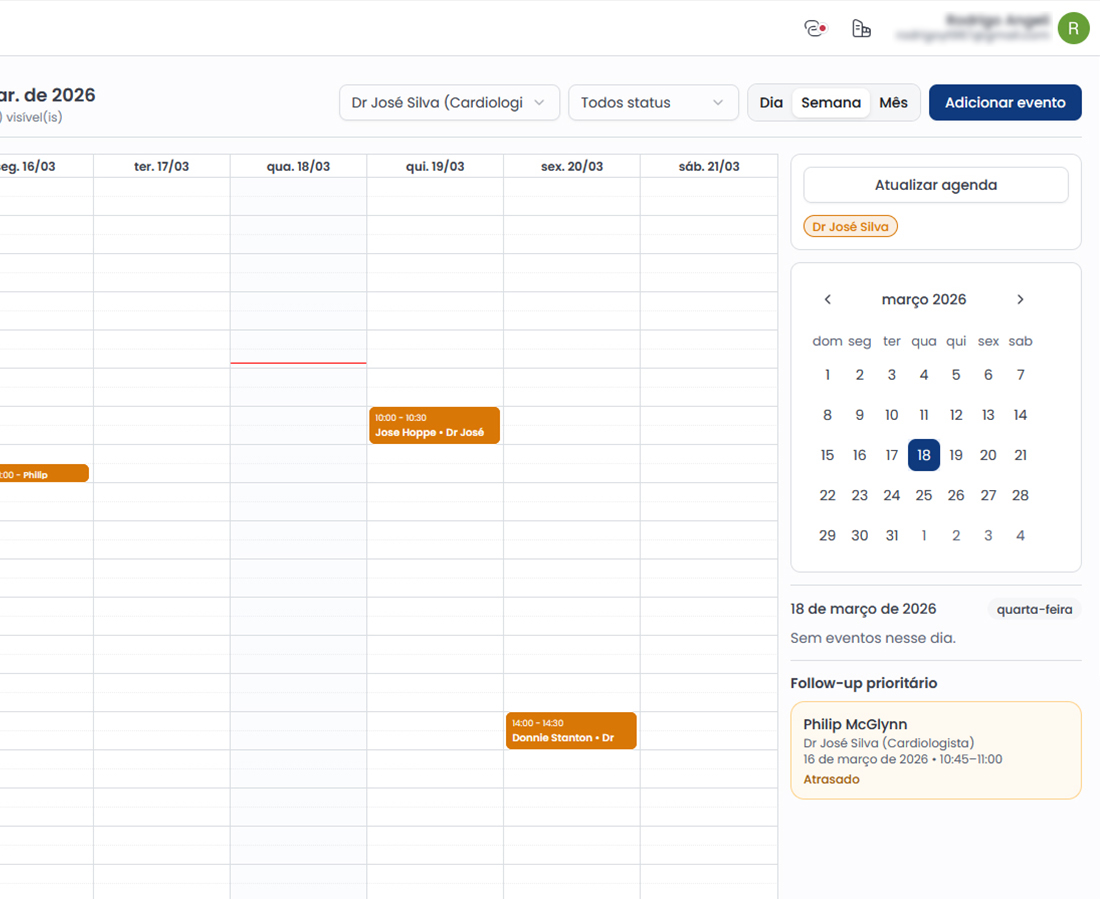Open the doctor filter dropdown
The height and width of the screenshot is (899, 1100).
pos(449,103)
